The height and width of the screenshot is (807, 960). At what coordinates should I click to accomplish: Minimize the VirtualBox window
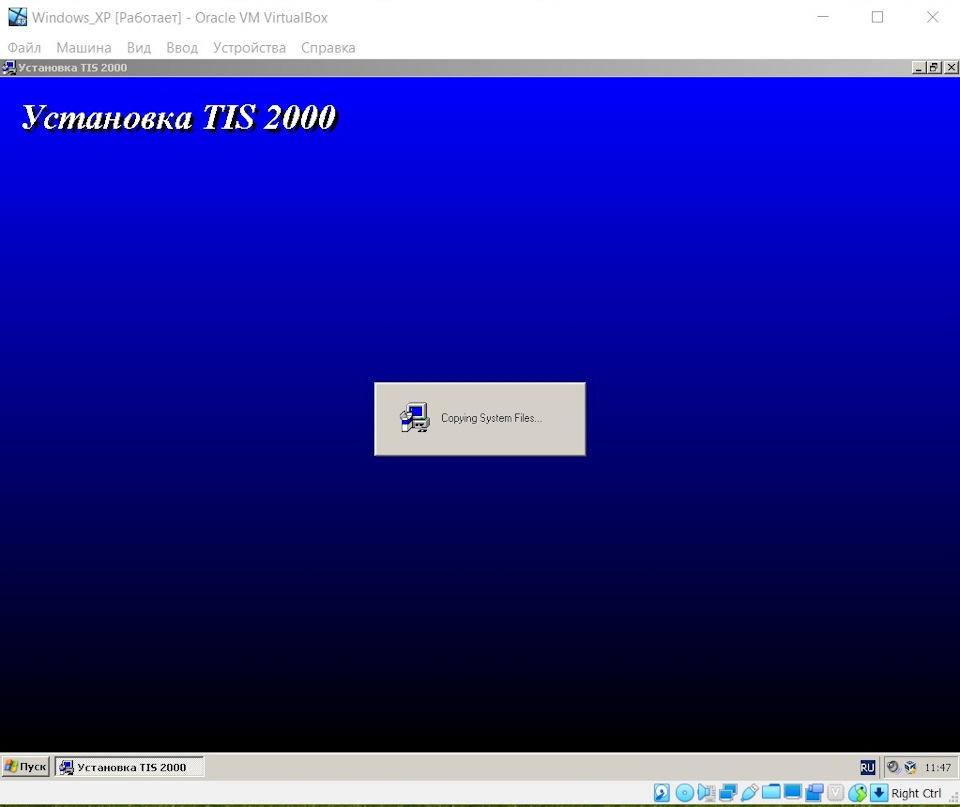tap(823, 17)
